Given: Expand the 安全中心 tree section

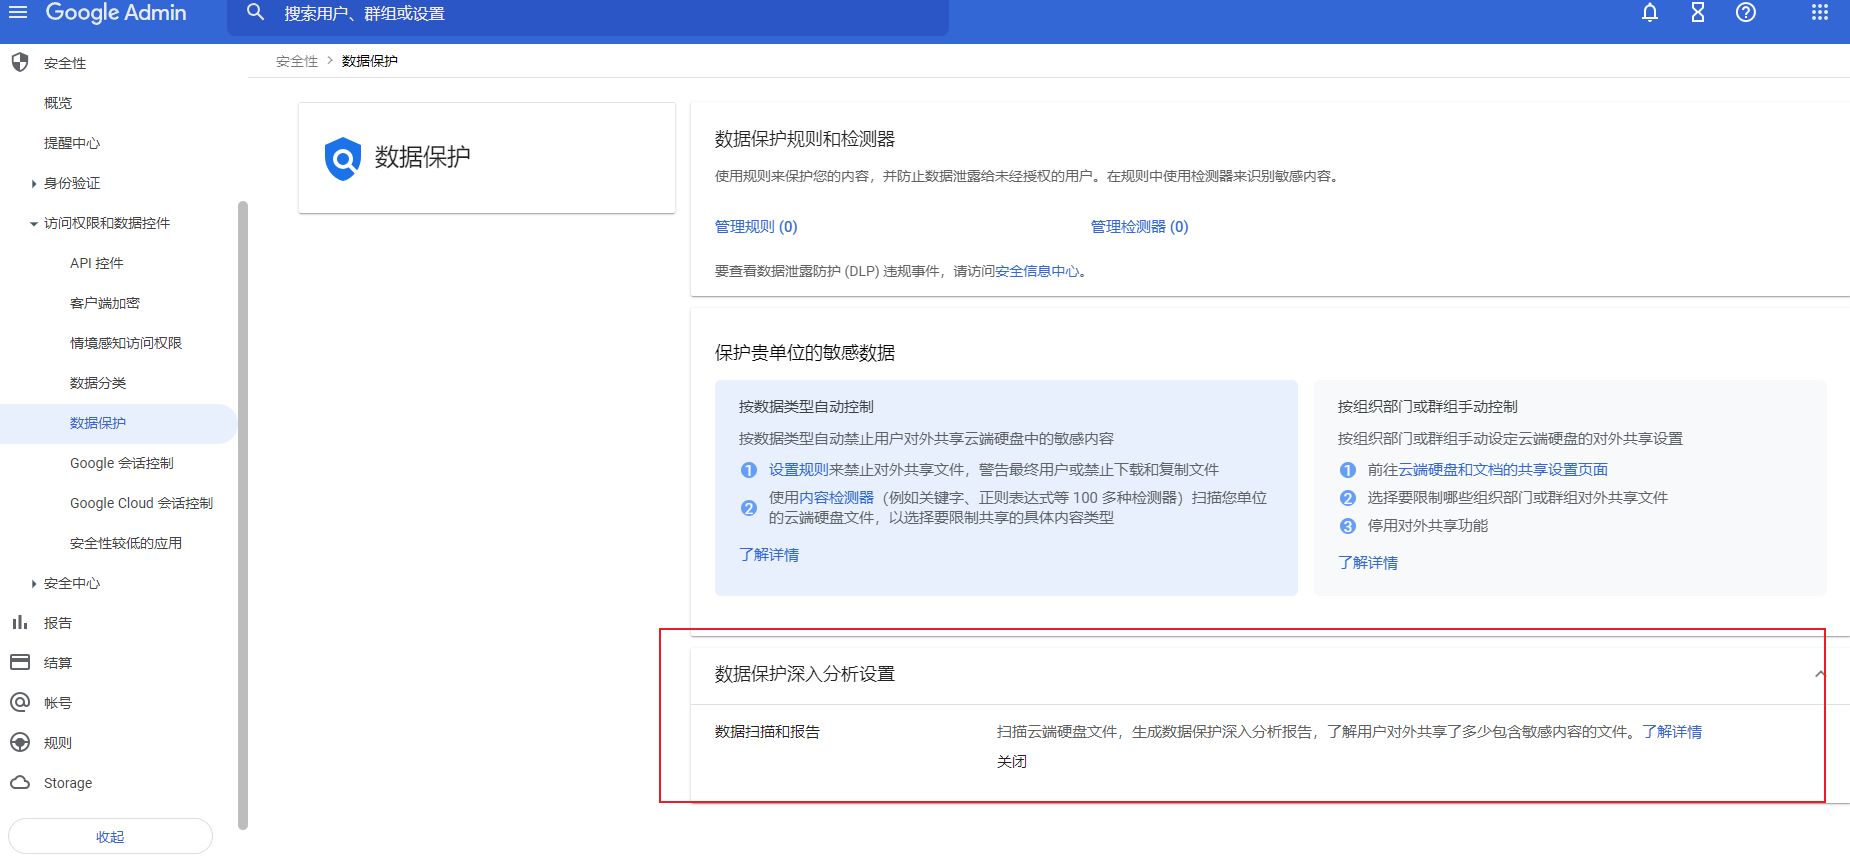Looking at the screenshot, I should point(34,584).
